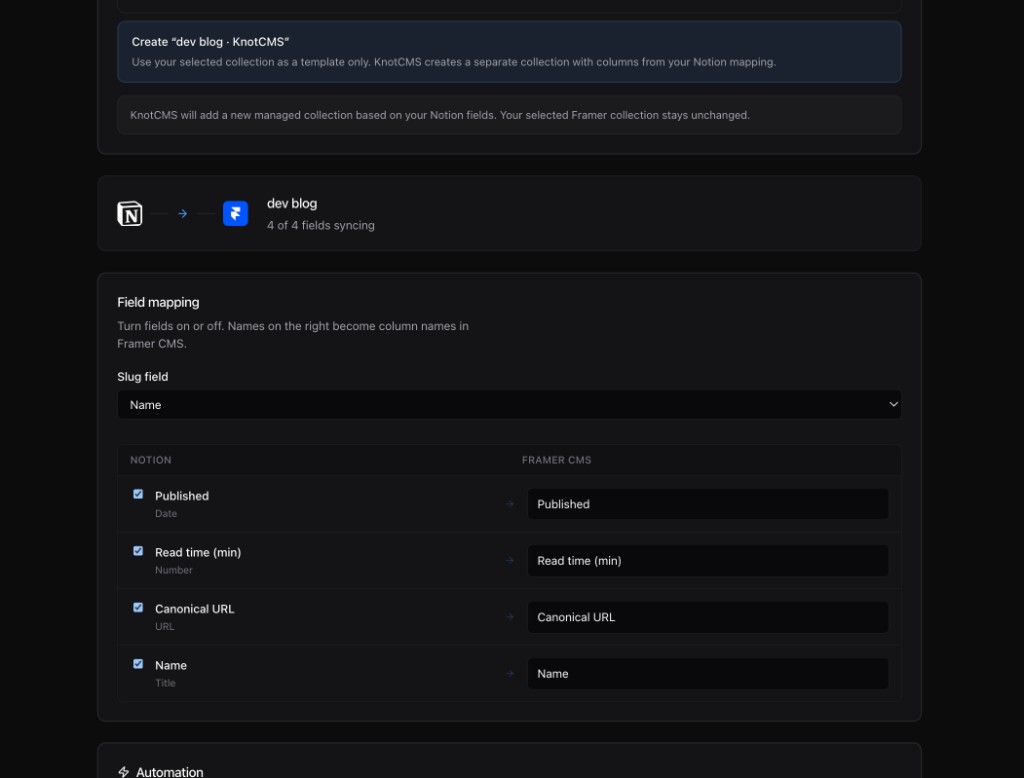Click the arrow in the Read time row

tap(509, 560)
